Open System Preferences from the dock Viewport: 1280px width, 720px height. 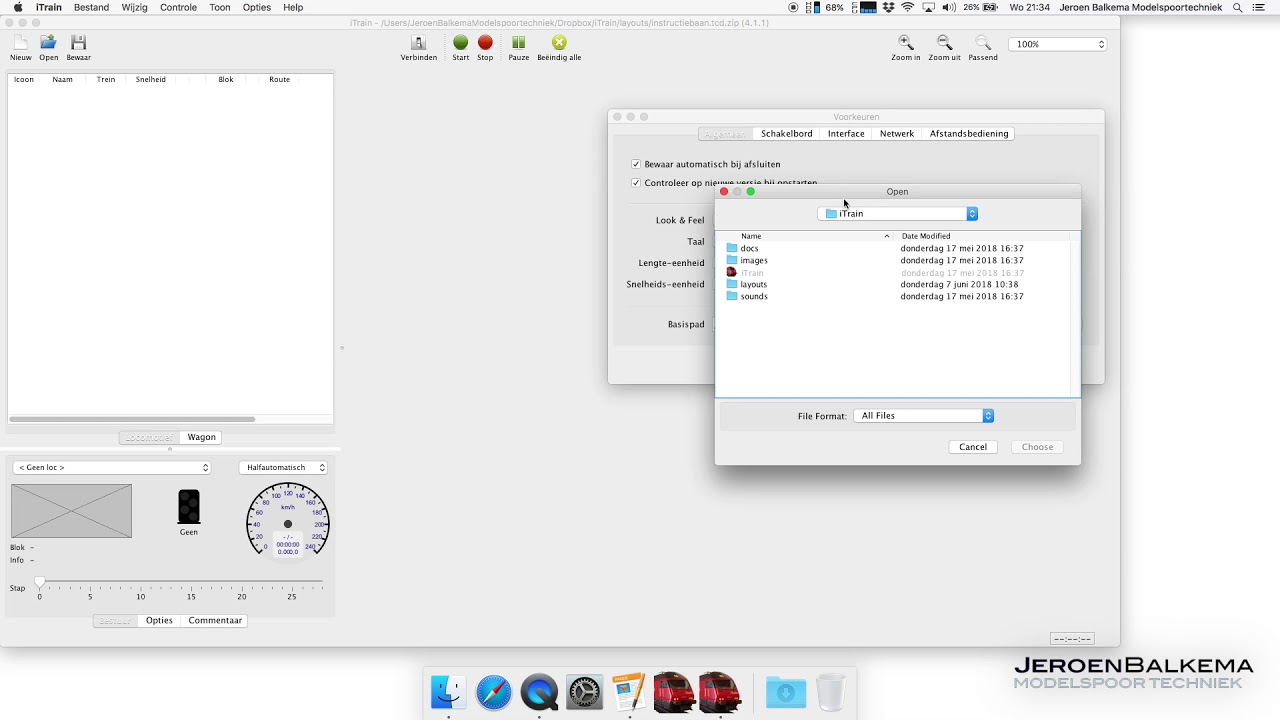click(584, 692)
